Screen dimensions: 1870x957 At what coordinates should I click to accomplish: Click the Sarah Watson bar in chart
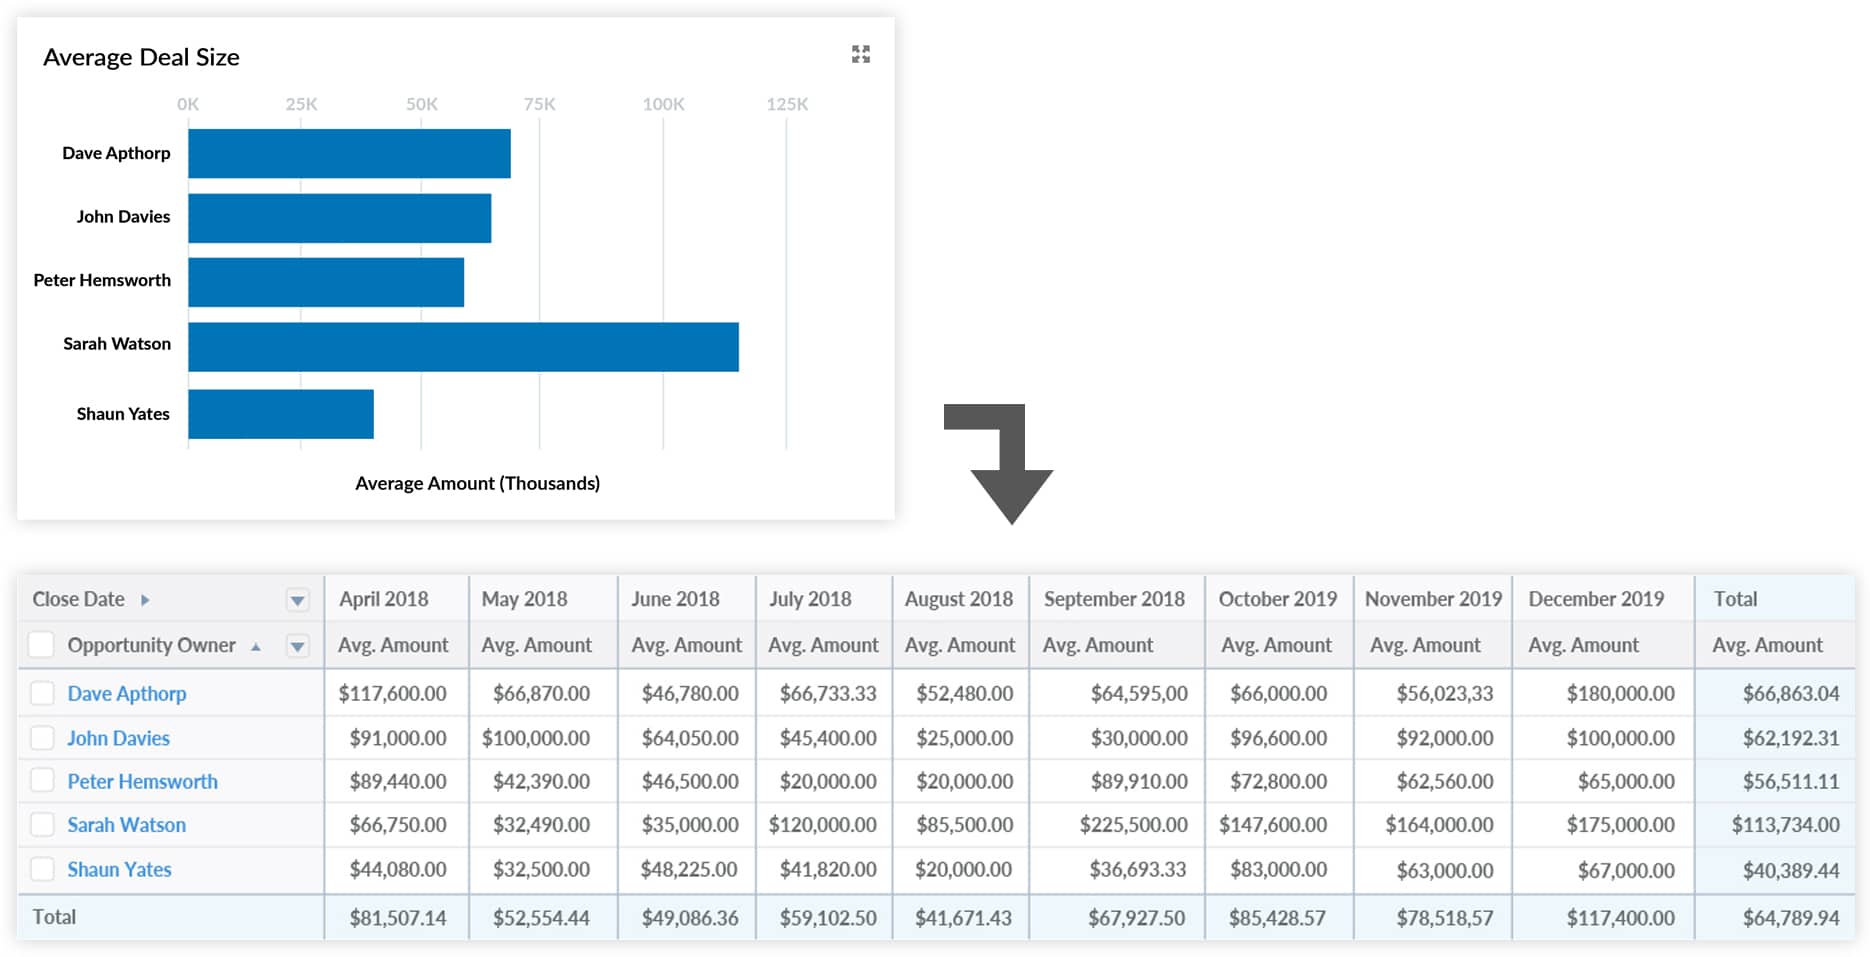click(463, 347)
